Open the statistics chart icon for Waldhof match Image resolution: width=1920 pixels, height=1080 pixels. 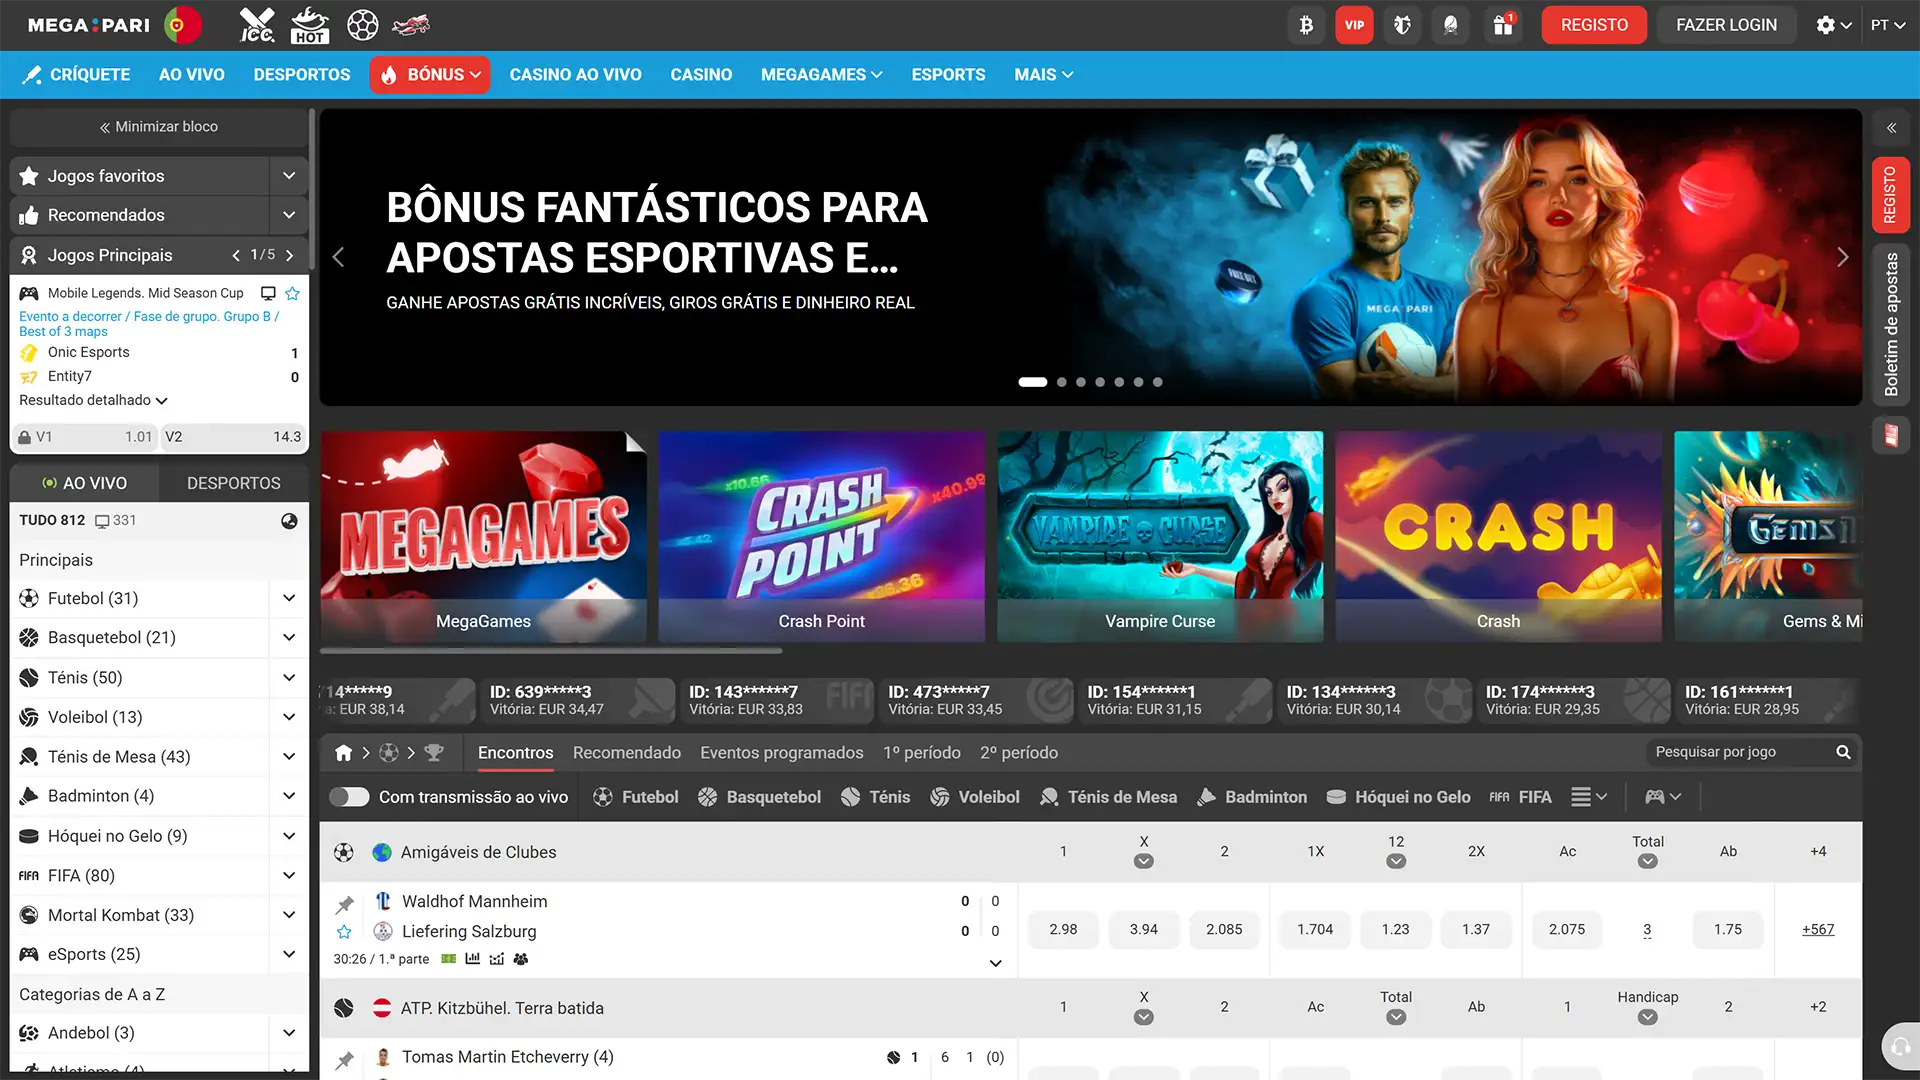click(x=472, y=959)
